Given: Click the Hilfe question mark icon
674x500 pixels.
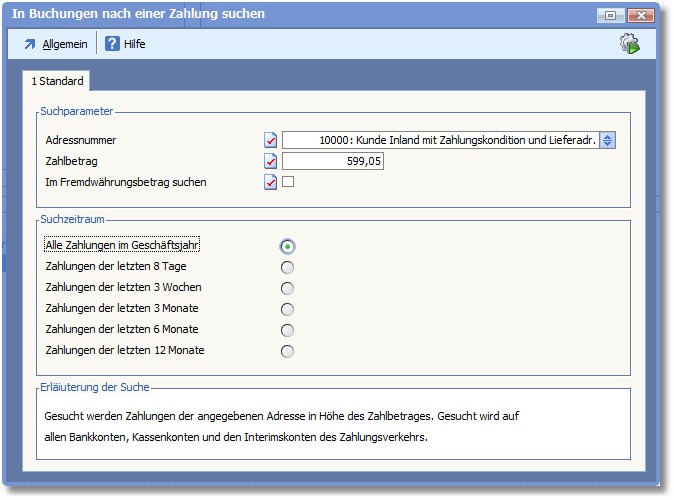Looking at the screenshot, I should click(x=113, y=44).
